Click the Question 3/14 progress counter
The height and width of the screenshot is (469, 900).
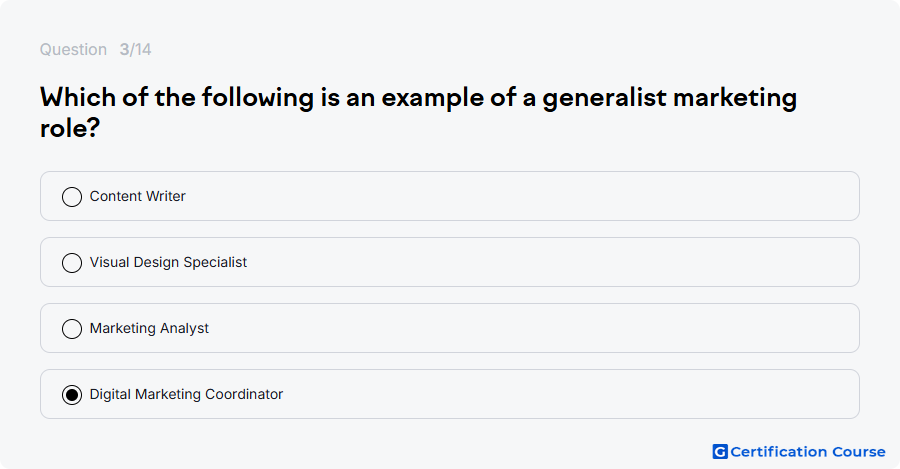(96, 49)
